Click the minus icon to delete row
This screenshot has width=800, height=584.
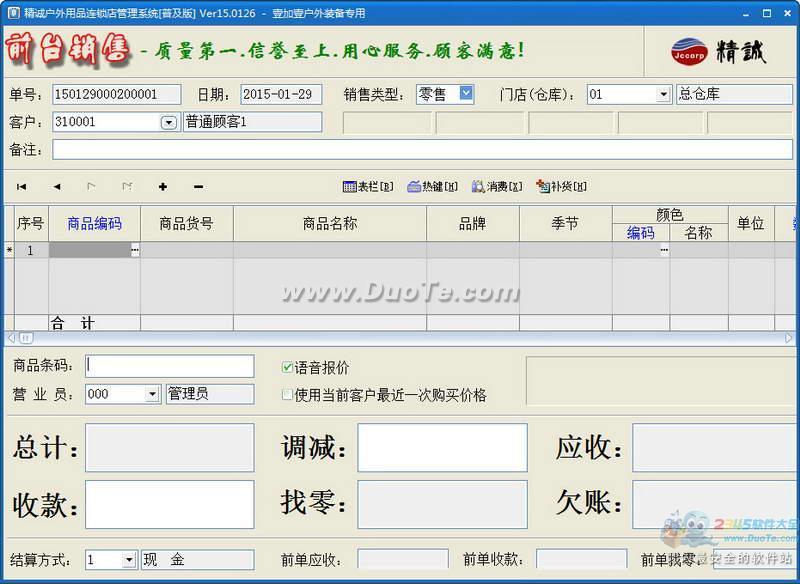tap(198, 186)
